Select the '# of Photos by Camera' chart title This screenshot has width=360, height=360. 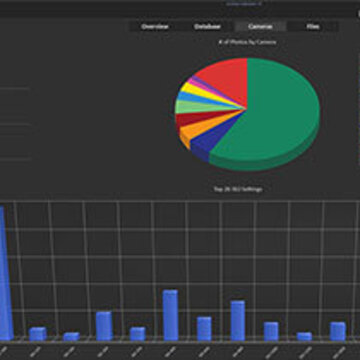247,42
